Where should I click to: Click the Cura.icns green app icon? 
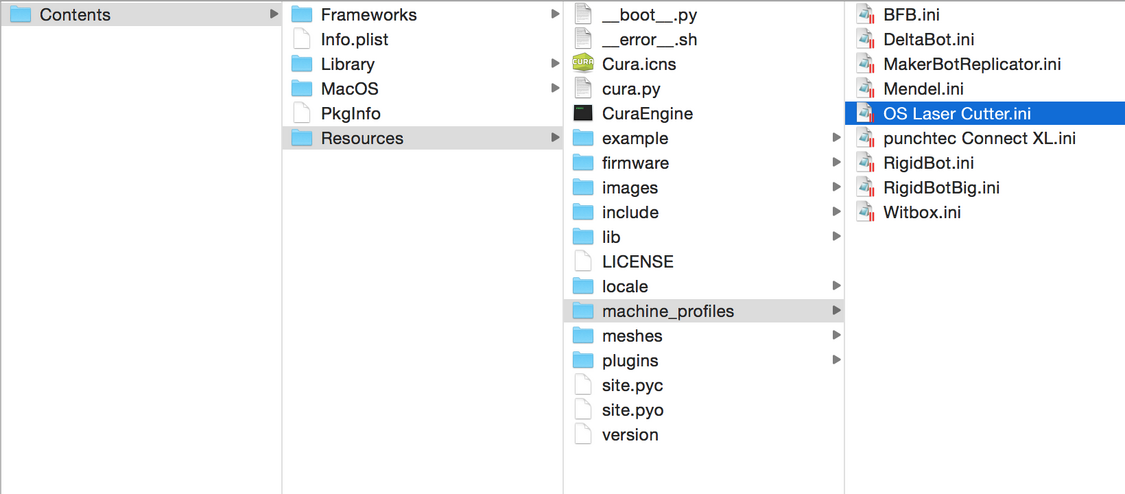pos(583,64)
